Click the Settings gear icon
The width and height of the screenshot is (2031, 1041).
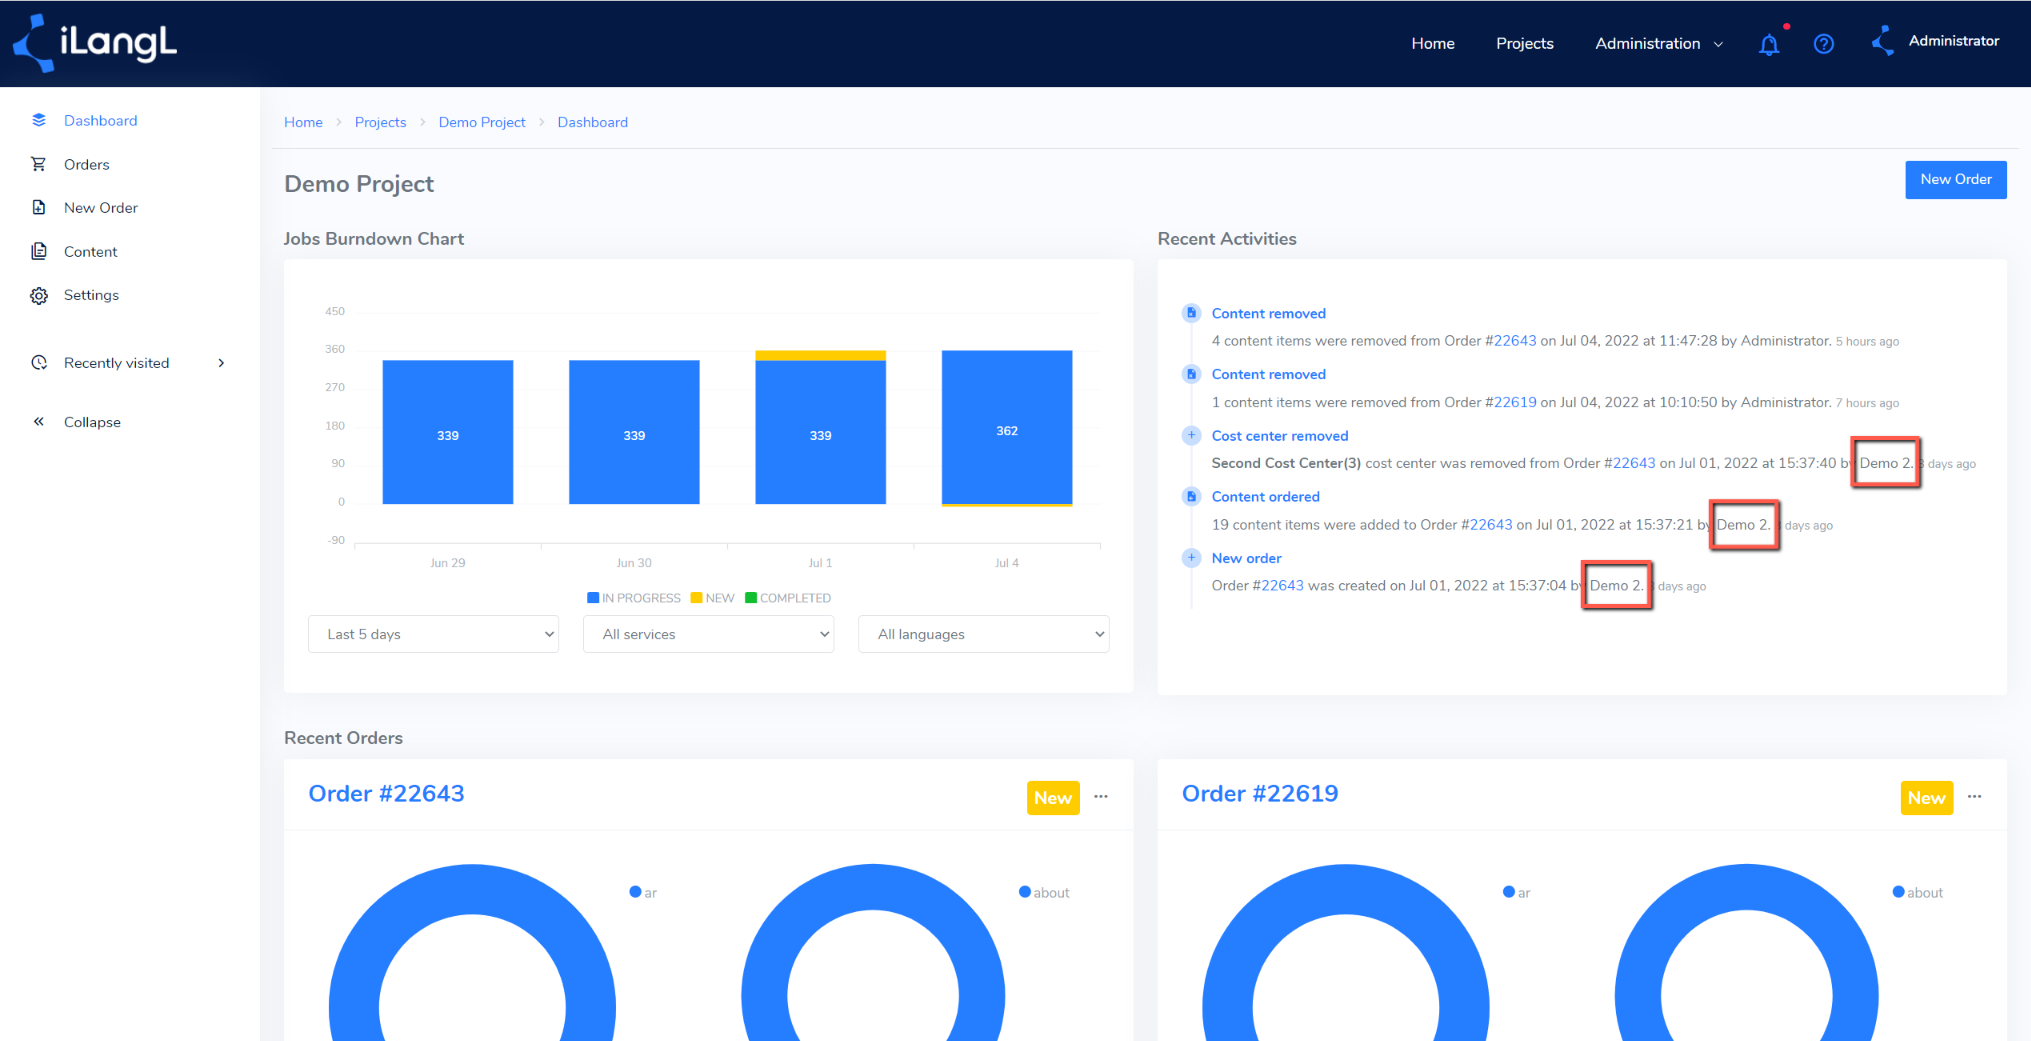39,295
